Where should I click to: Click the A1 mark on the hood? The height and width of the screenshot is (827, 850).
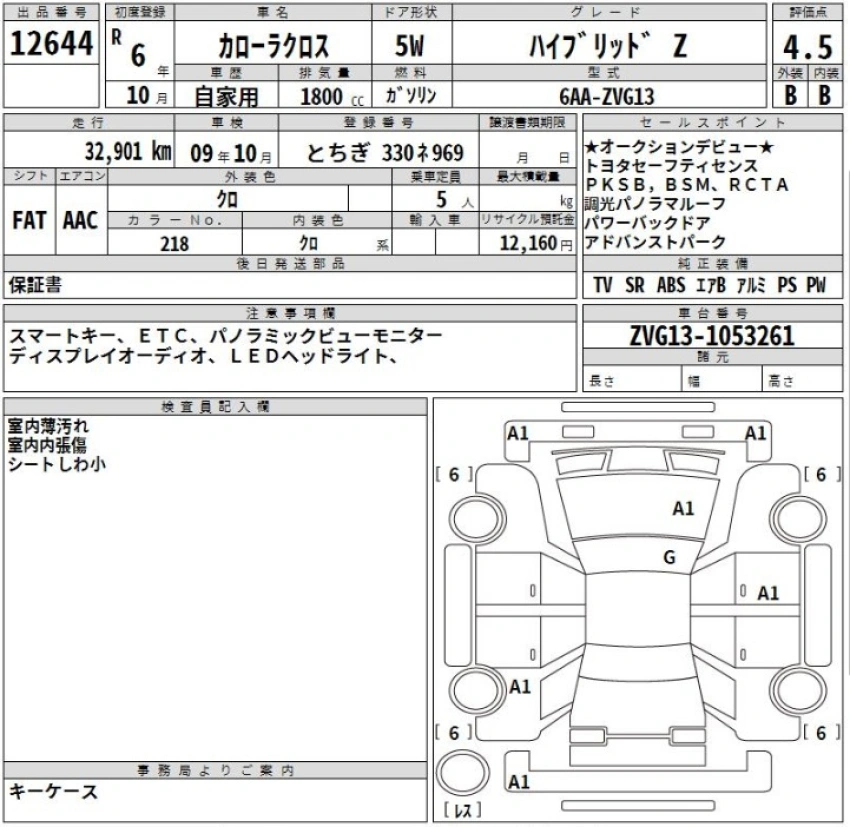(683, 508)
